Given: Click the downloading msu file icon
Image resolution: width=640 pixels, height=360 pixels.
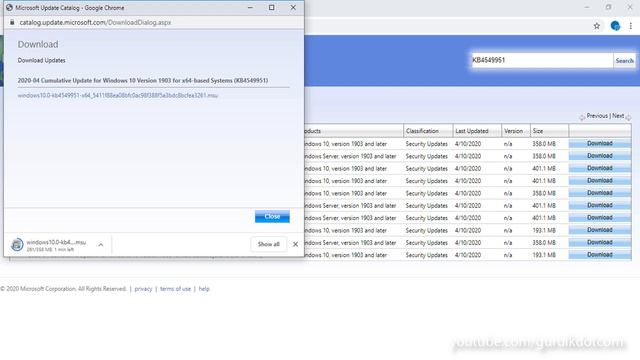Looking at the screenshot, I should 17,244.
